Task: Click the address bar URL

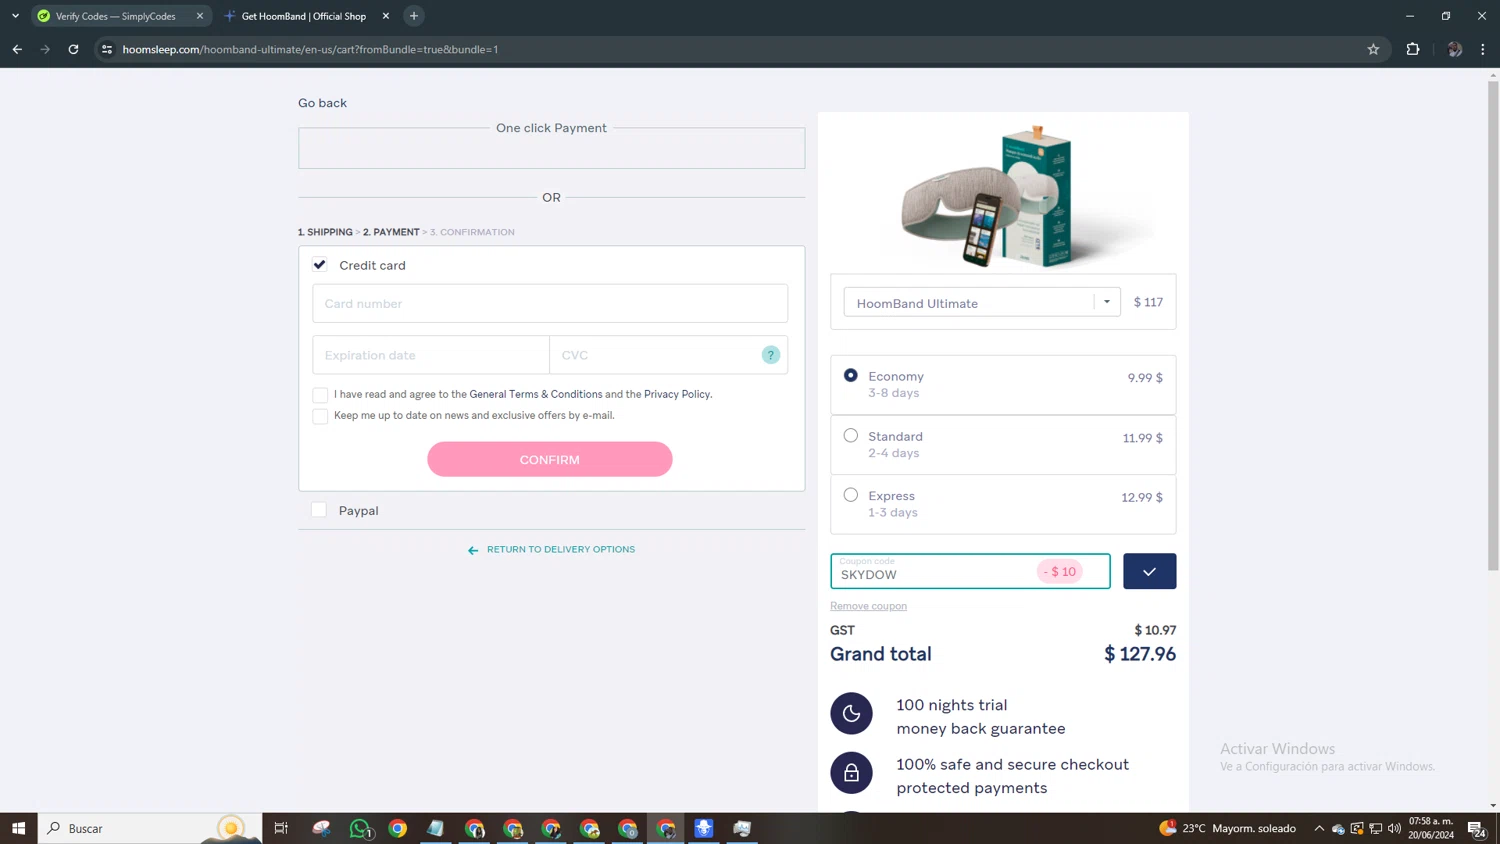Action: (x=310, y=49)
